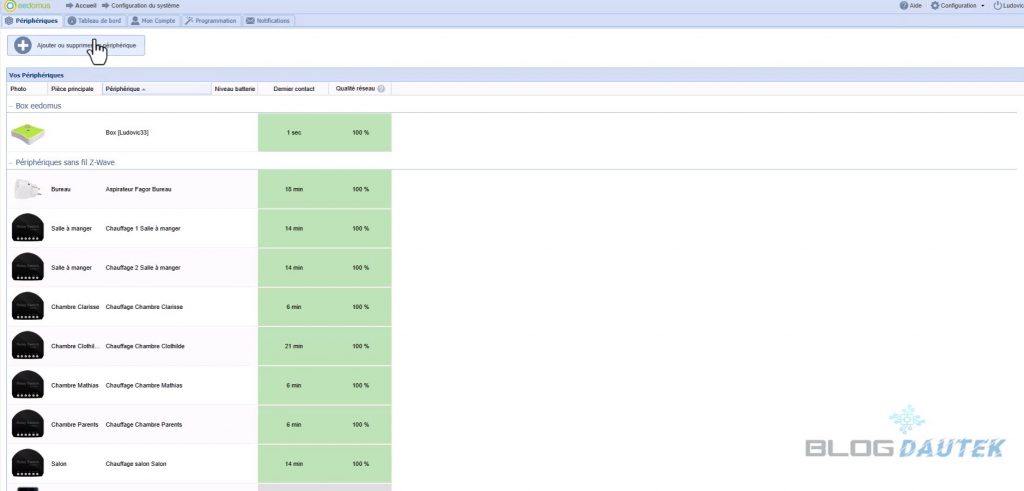Collapse the Périphériques sans fil Z-Wave group
This screenshot has height=491, width=1024.
tap(11, 162)
